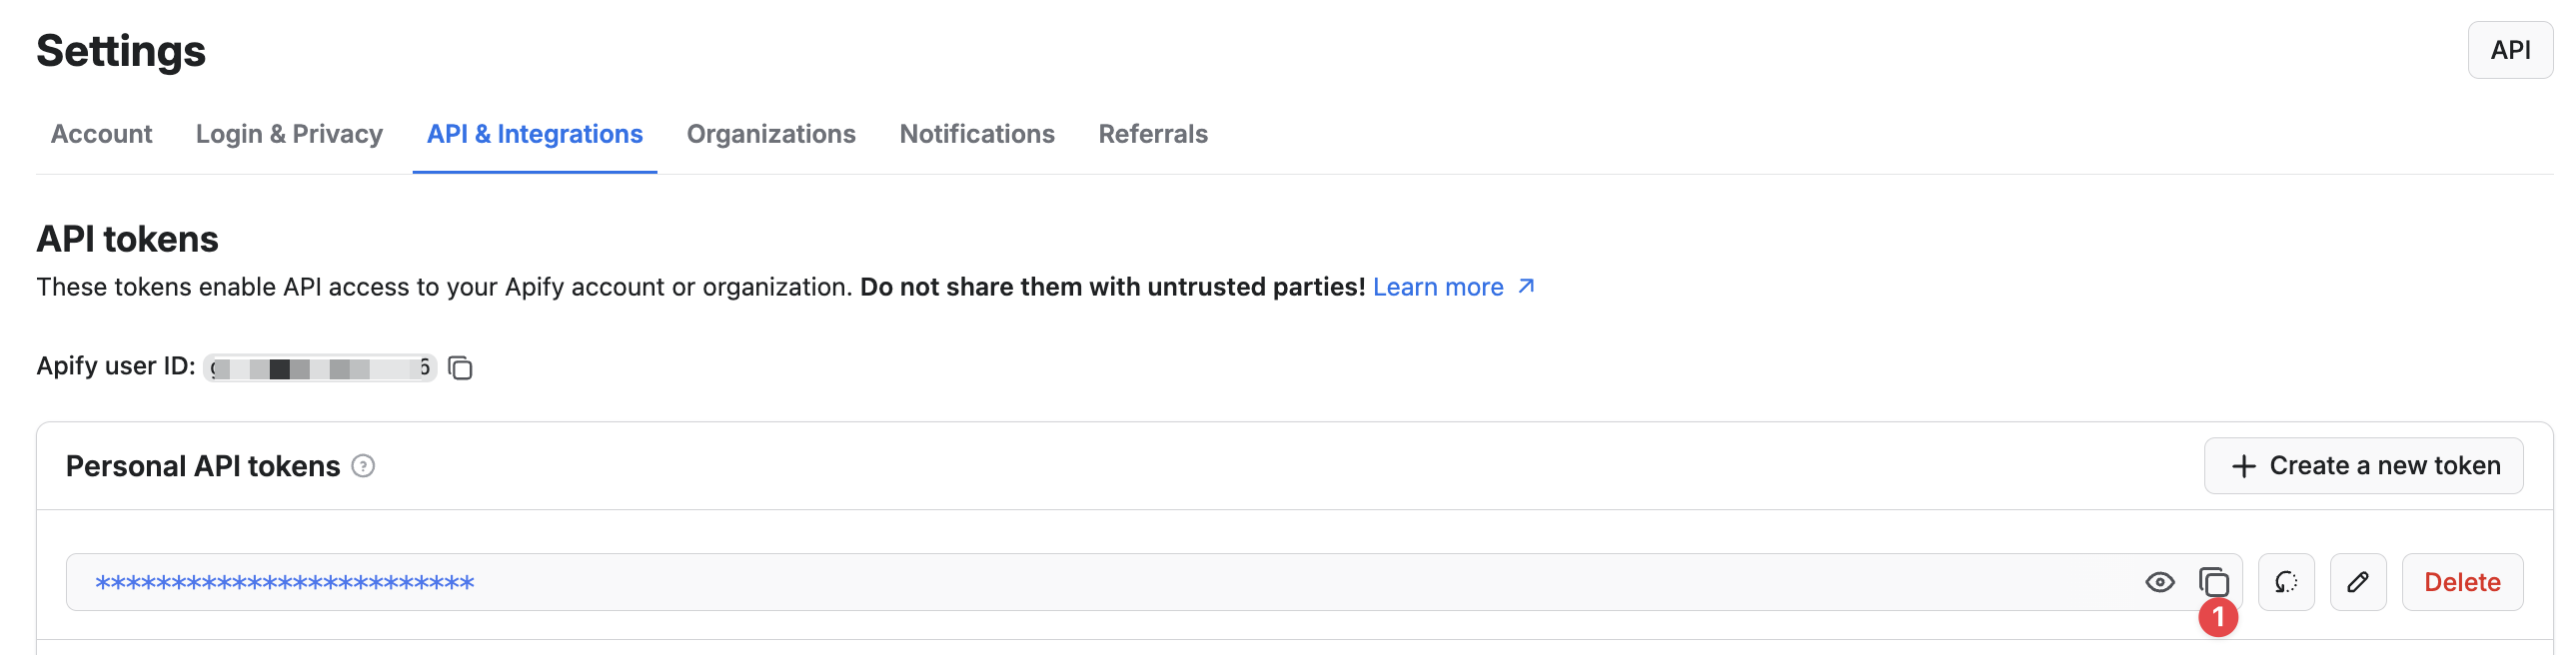Open the Notifications tab
This screenshot has width=2576, height=655.
pos(976,133)
